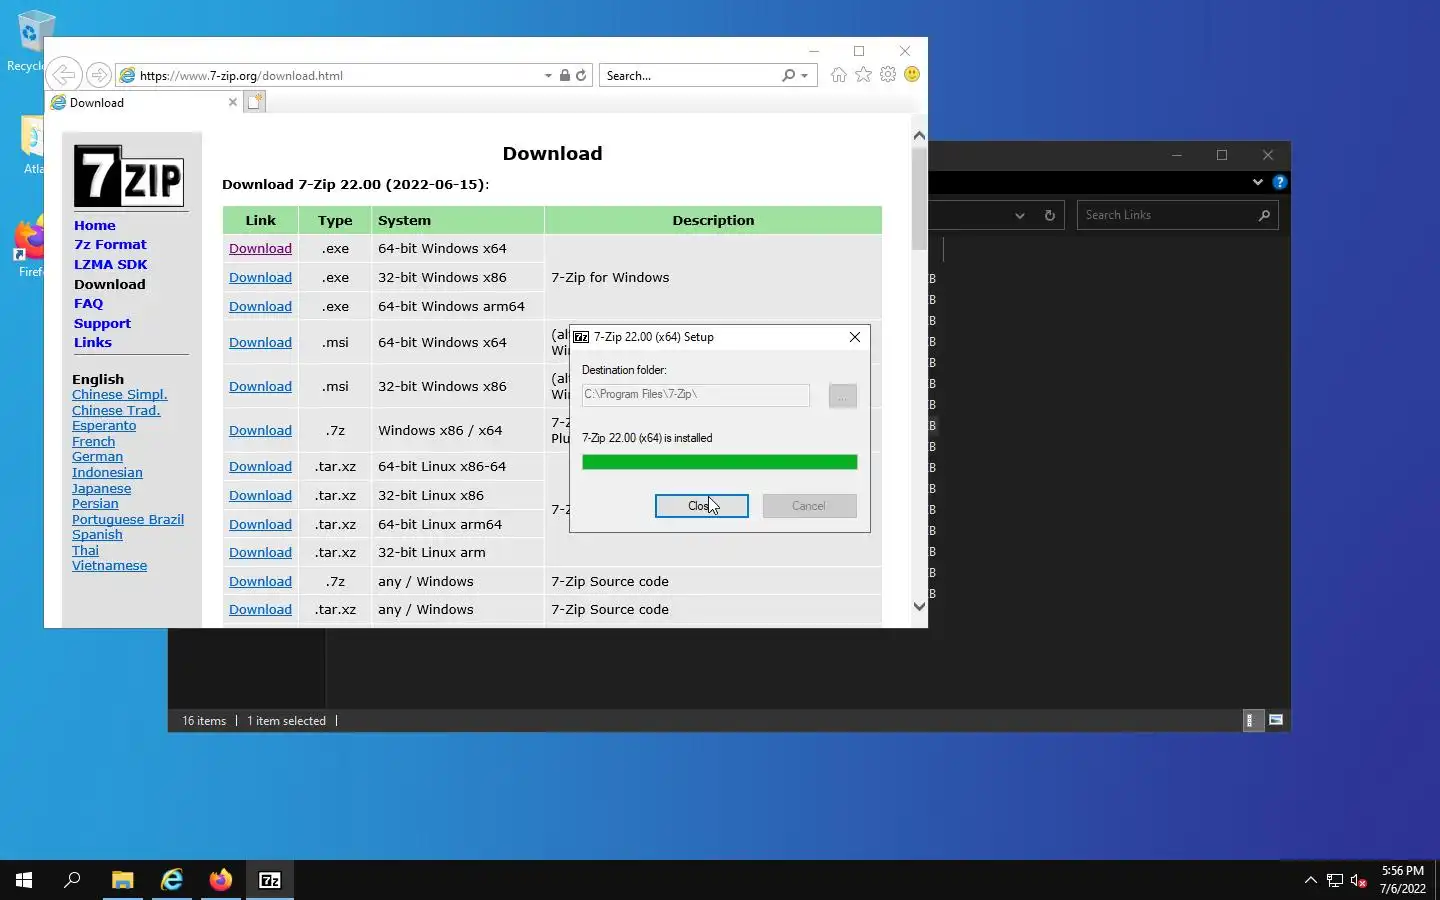The height and width of the screenshot is (900, 1440).
Task: Download the .tar.xz 64-bit Linux x86-64 archive
Action: (x=260, y=466)
